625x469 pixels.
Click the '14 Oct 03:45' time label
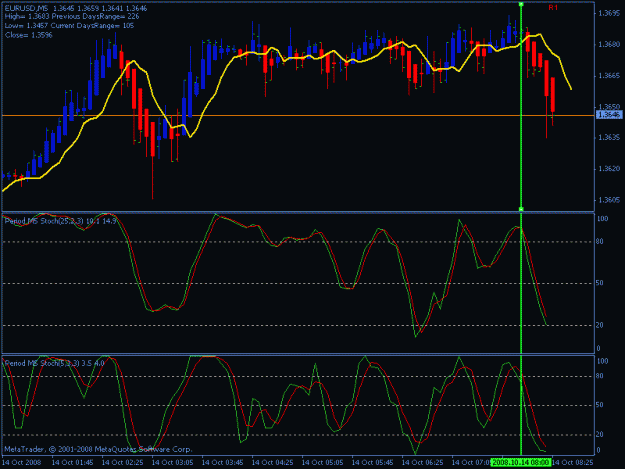222,463
